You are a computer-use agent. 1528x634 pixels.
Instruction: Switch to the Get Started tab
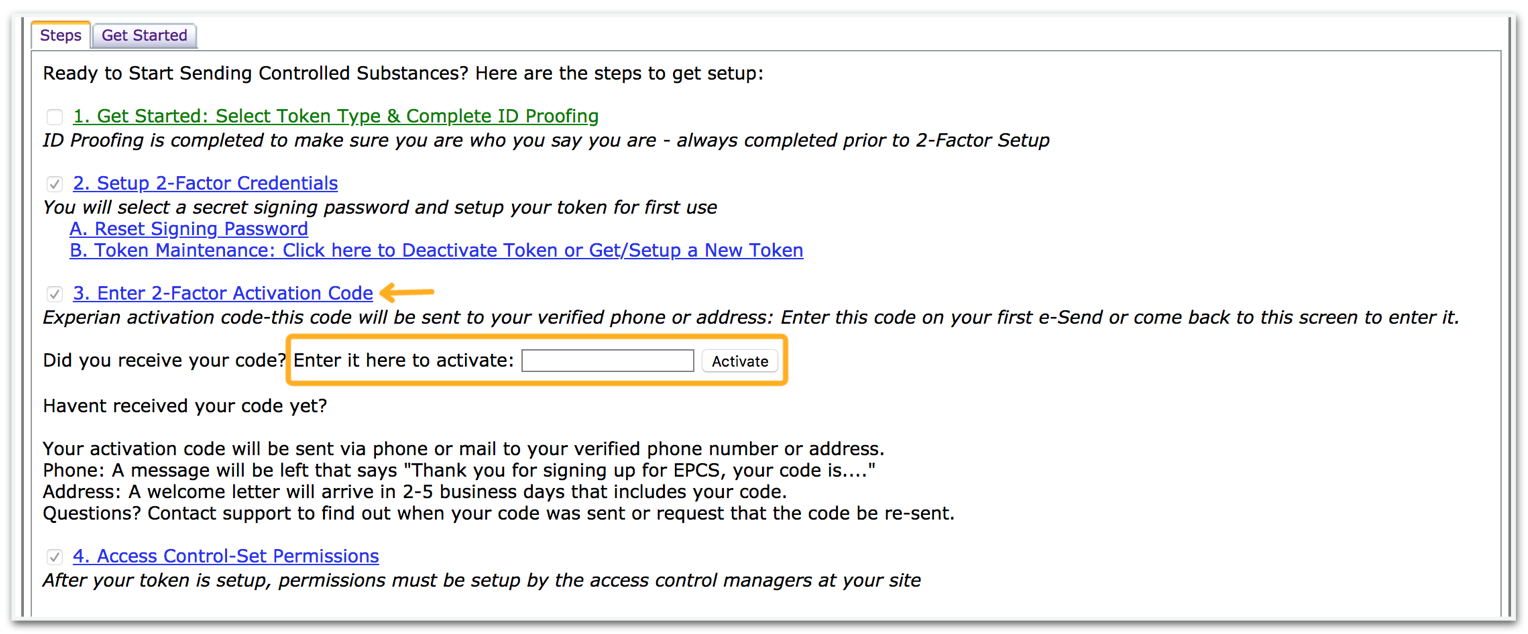click(x=144, y=35)
